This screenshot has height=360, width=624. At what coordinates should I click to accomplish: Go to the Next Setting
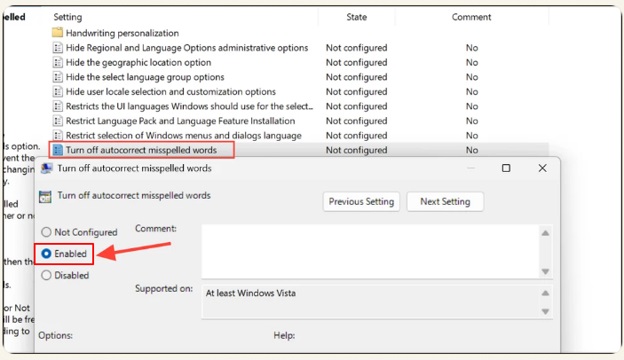click(x=445, y=202)
